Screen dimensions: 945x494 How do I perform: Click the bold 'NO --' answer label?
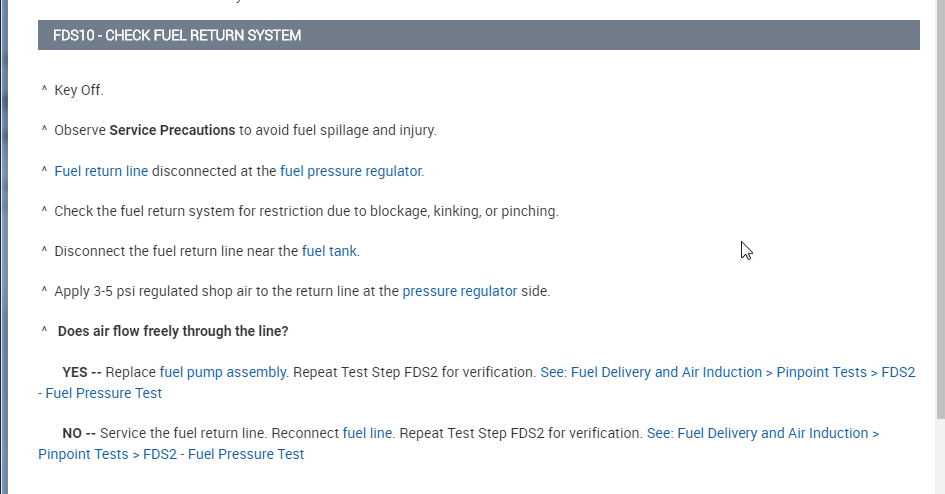point(78,433)
